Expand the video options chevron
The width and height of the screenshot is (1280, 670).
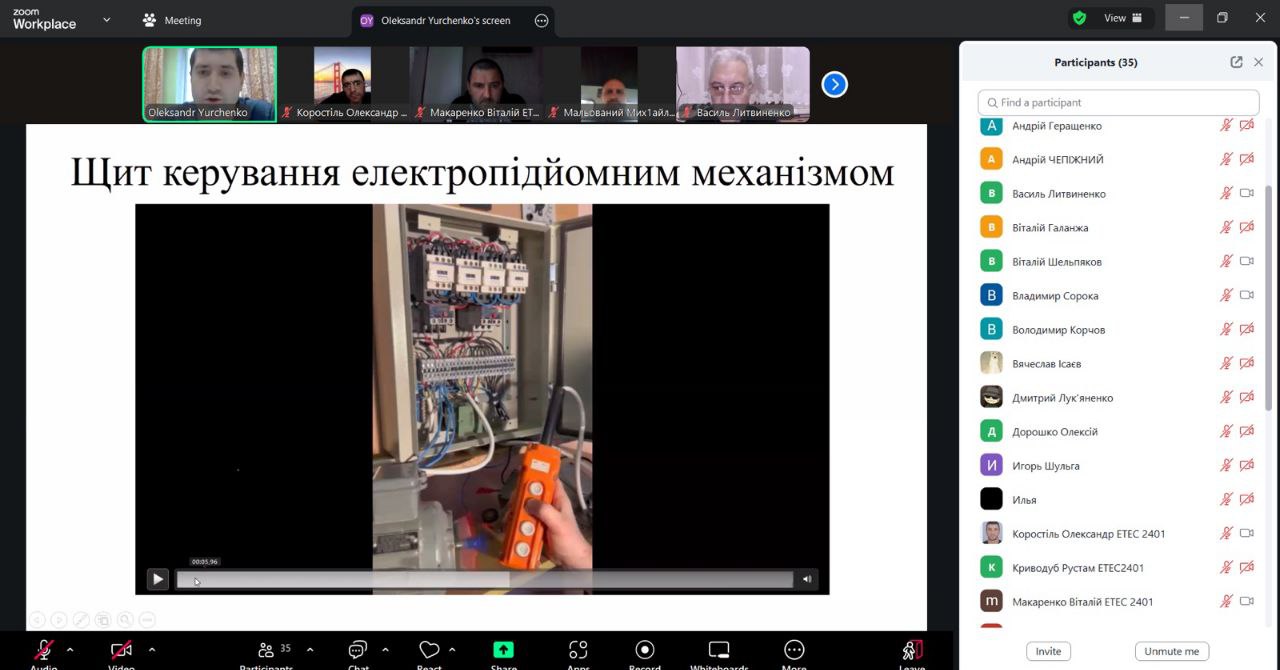tap(152, 650)
